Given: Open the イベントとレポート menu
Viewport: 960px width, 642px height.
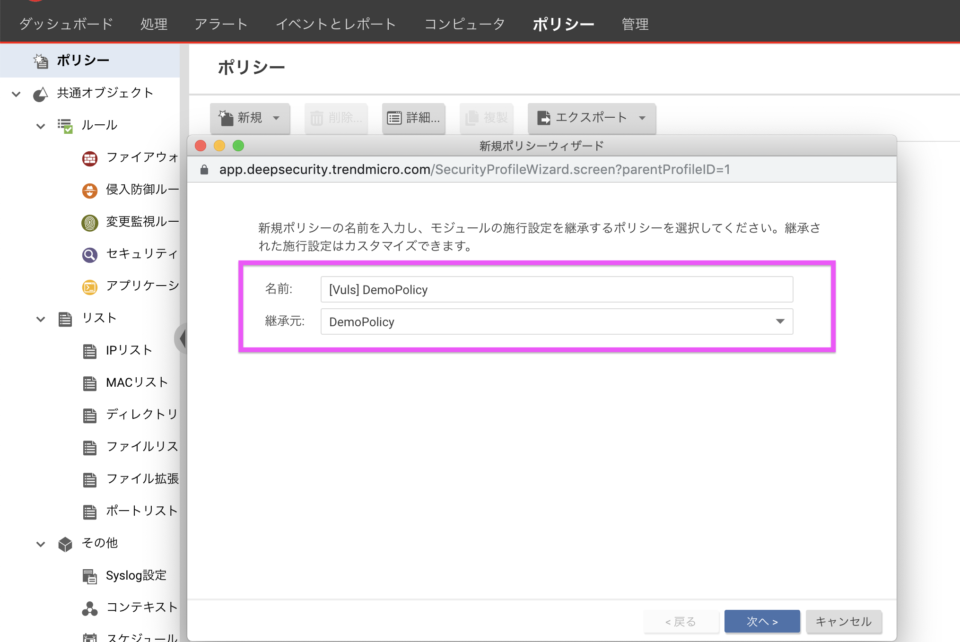Looking at the screenshot, I should (333, 24).
